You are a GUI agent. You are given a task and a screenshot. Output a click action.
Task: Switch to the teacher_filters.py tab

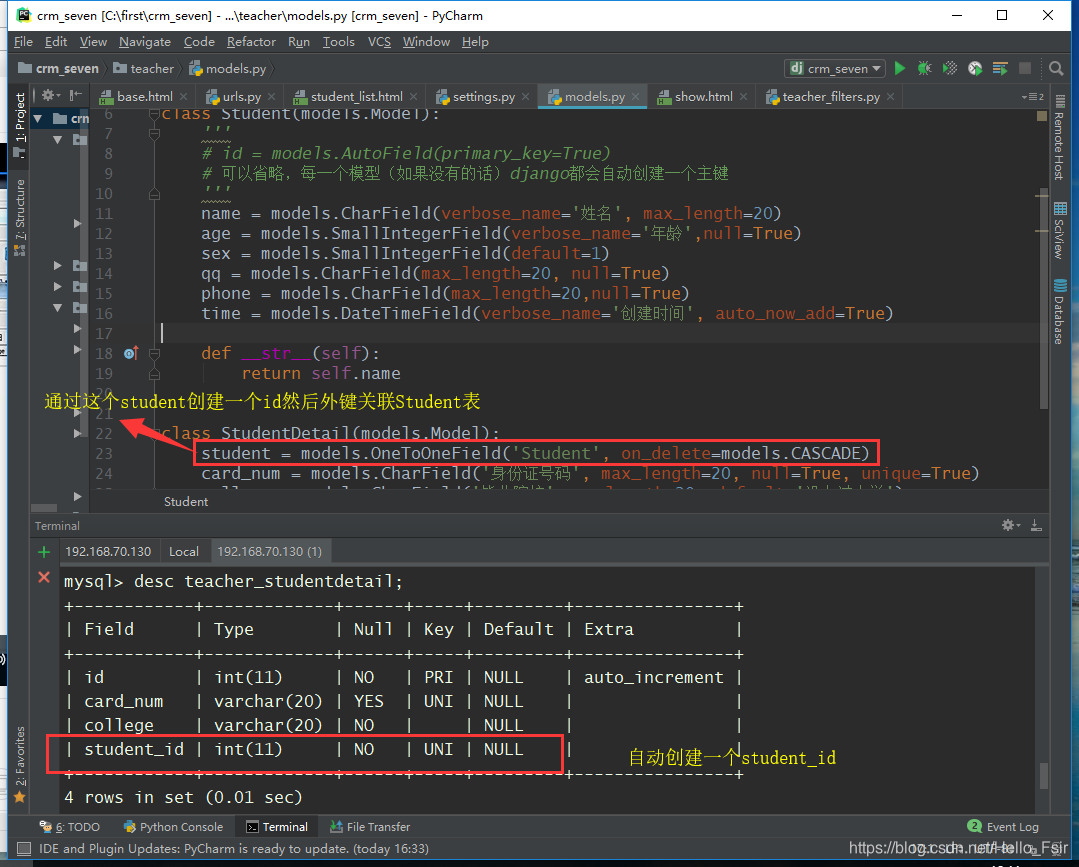pos(831,97)
